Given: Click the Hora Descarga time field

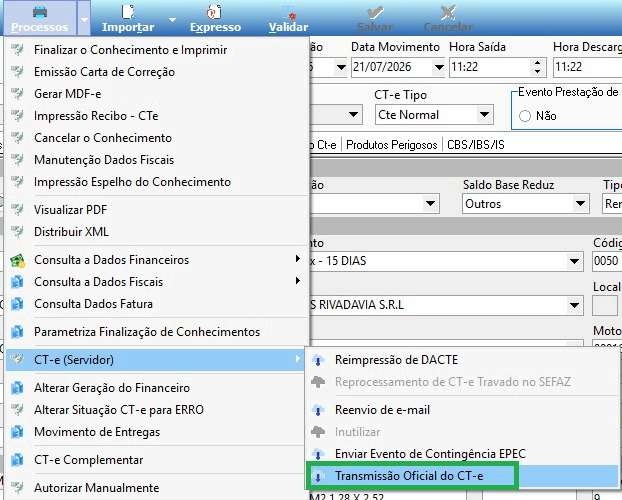Looking at the screenshot, I should click(x=587, y=67).
